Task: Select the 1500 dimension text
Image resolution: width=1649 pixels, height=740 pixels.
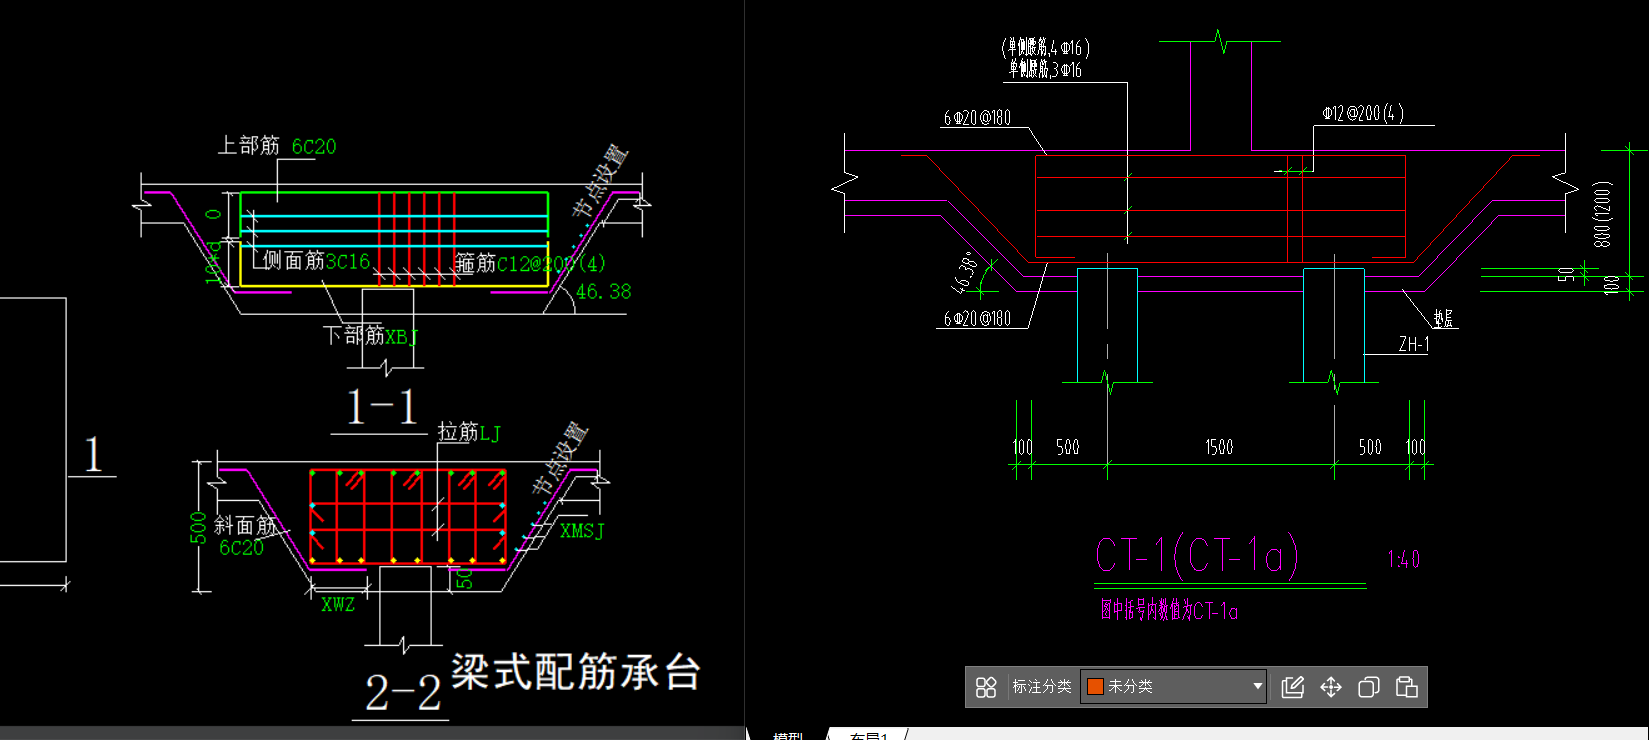Action: click(x=1219, y=447)
